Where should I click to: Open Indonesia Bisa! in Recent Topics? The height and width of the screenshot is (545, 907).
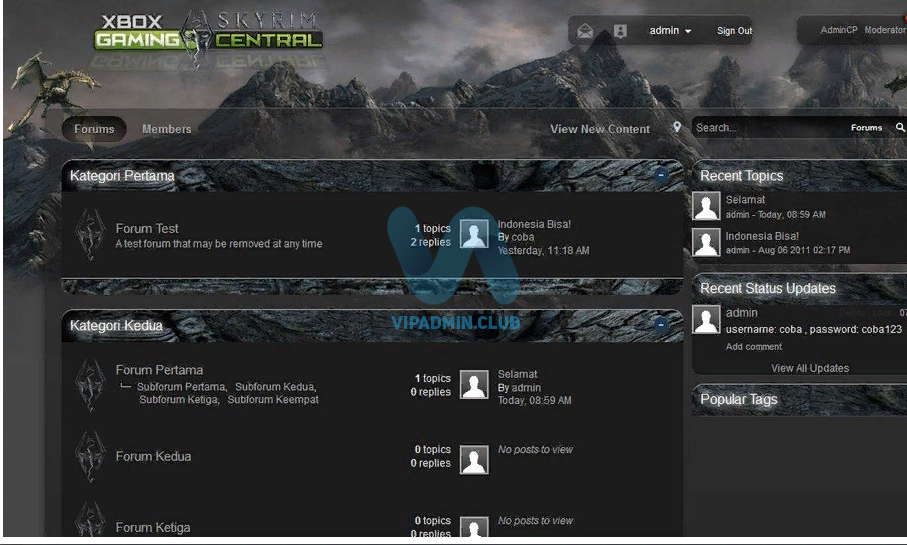[762, 236]
